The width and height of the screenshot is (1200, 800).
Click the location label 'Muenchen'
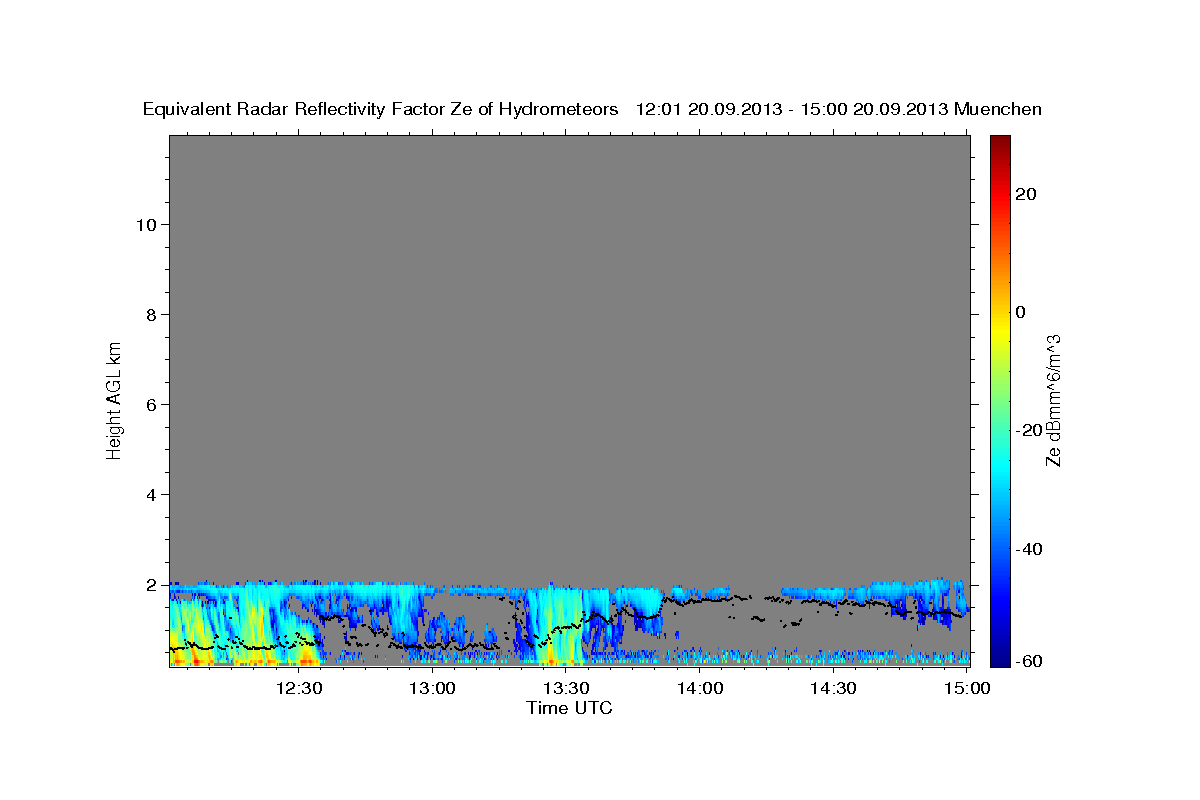(x=999, y=109)
